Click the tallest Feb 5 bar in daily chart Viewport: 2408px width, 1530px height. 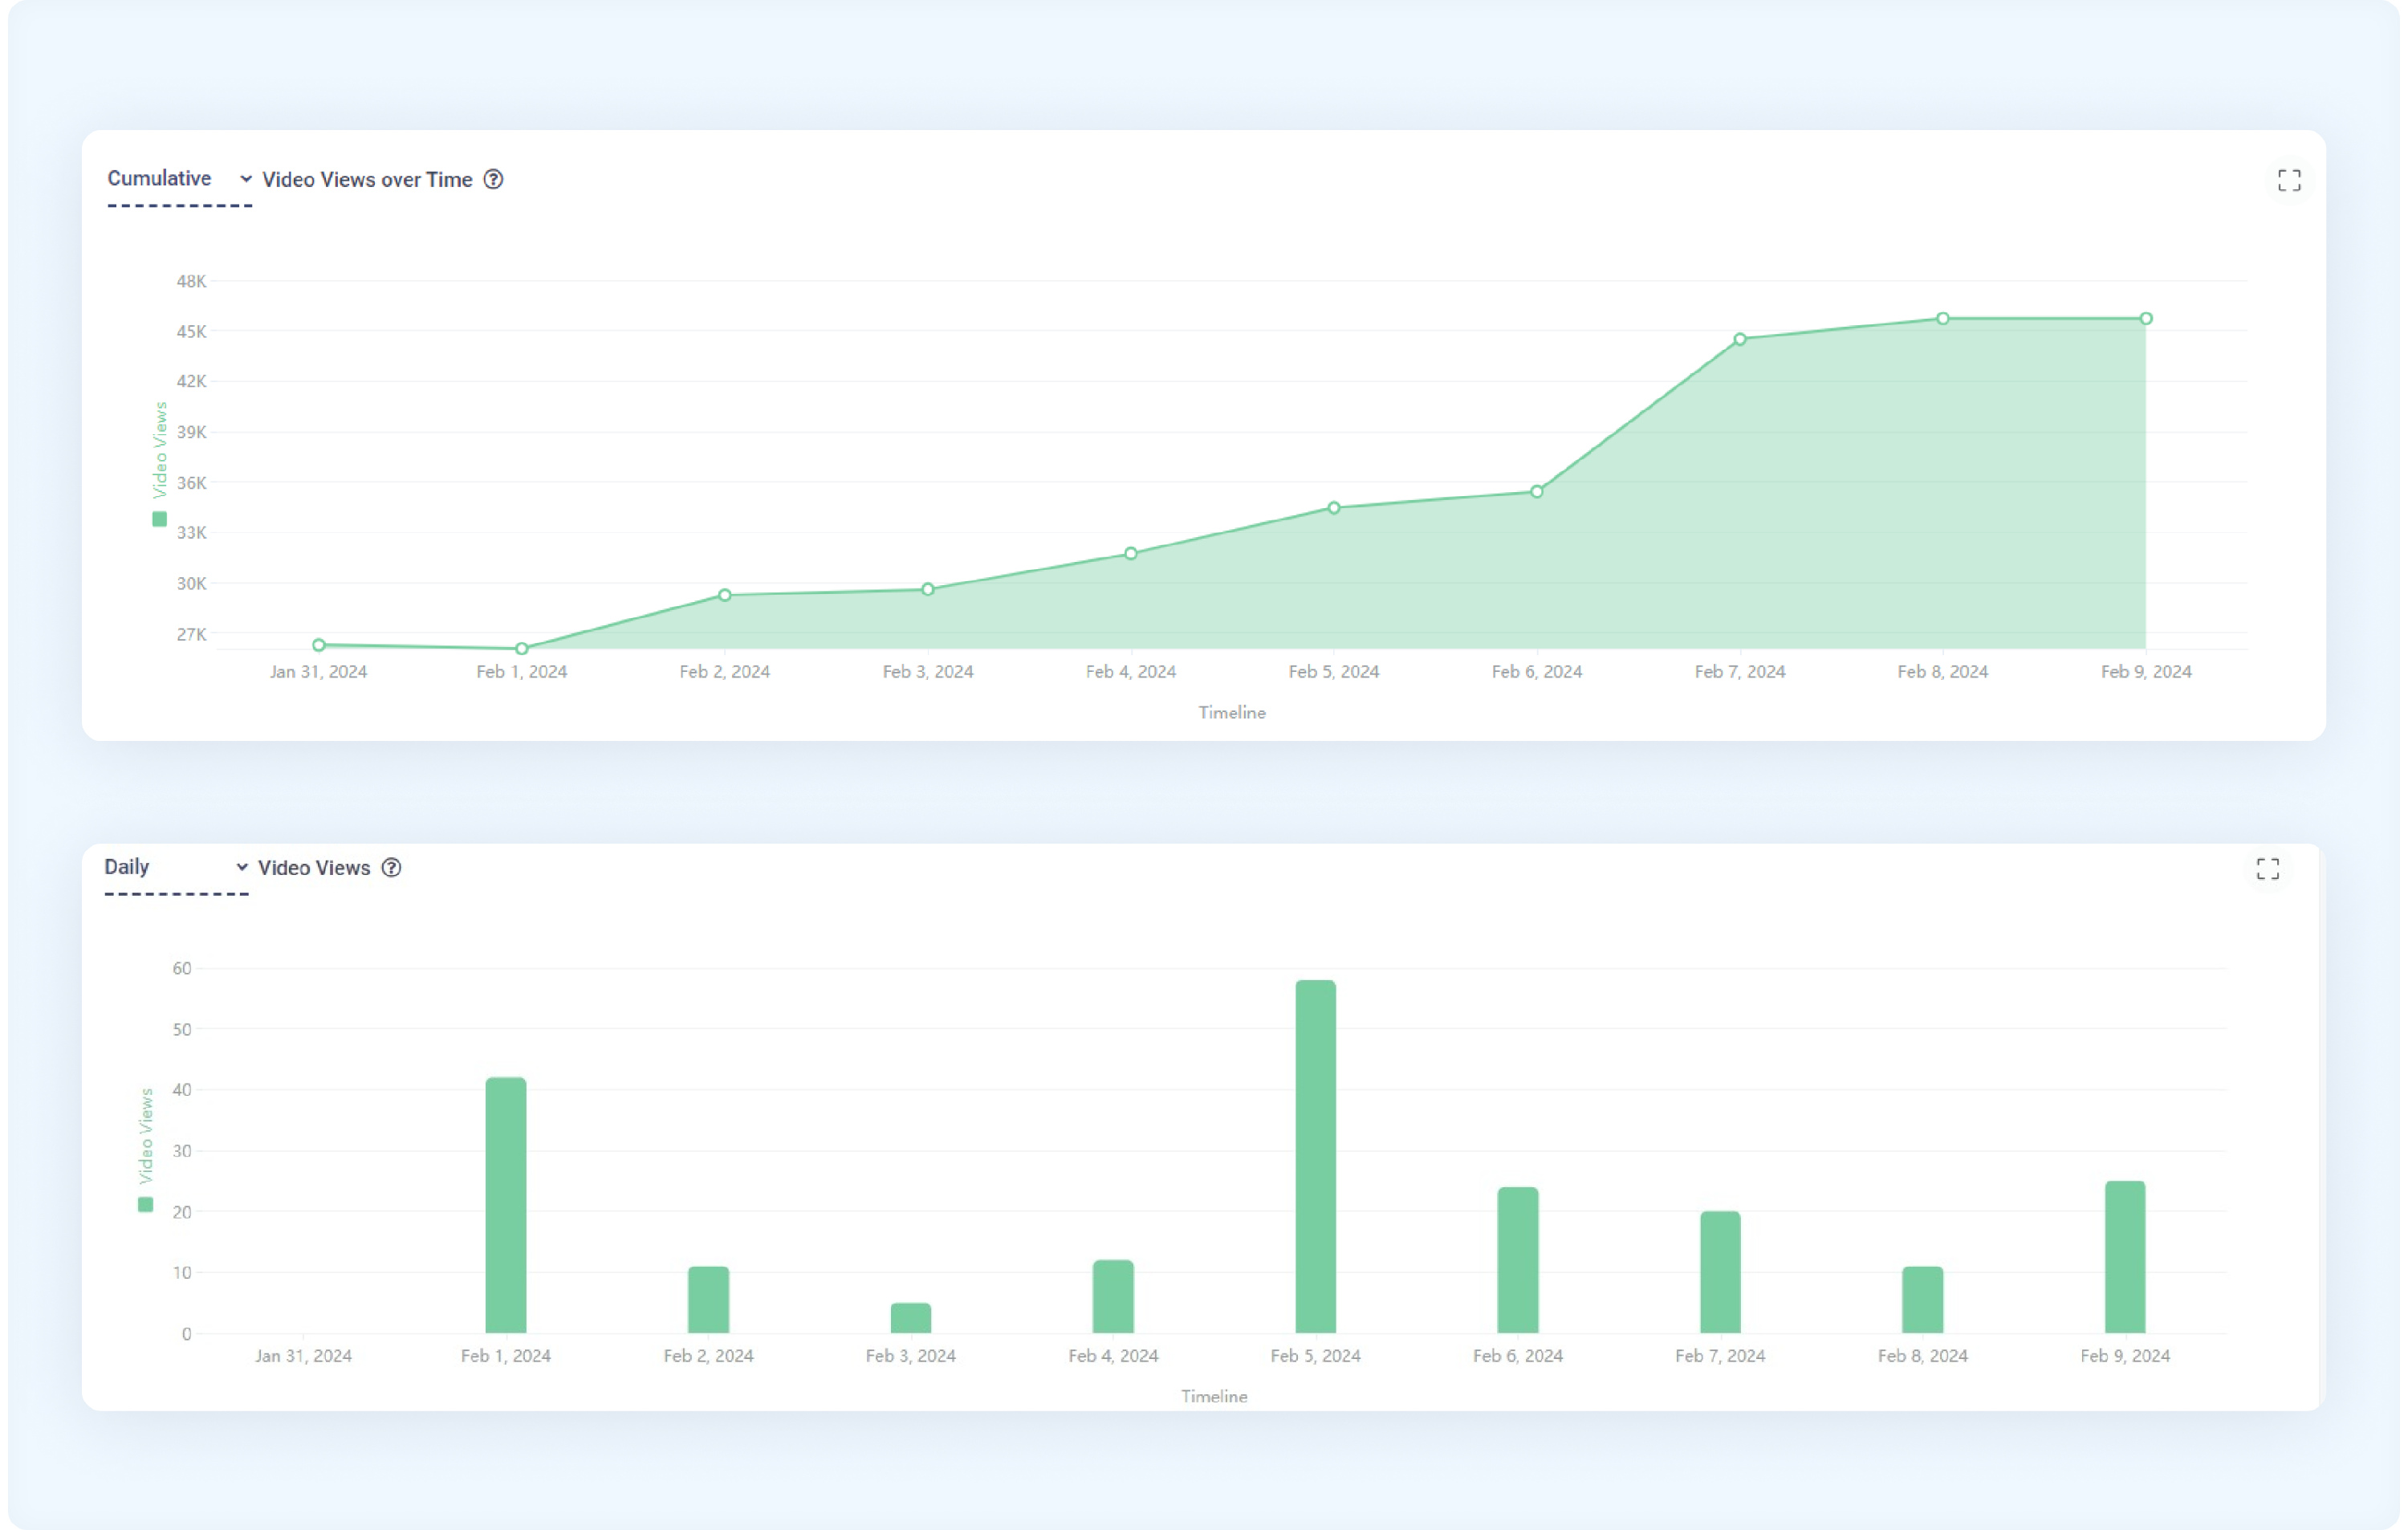pyautogui.click(x=1316, y=1156)
